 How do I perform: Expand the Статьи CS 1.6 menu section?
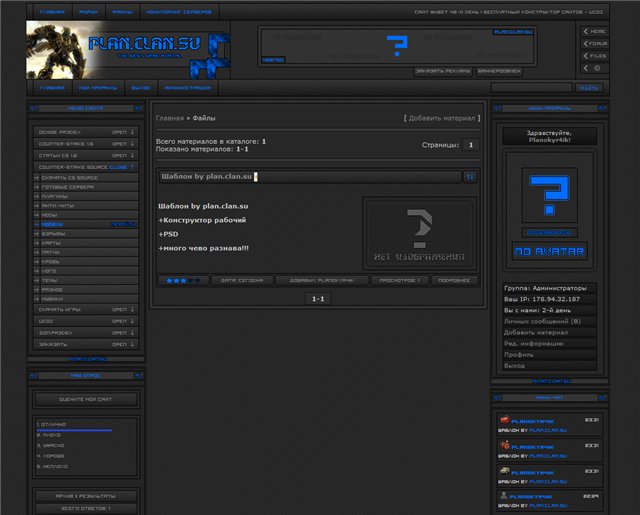click(x=86, y=155)
